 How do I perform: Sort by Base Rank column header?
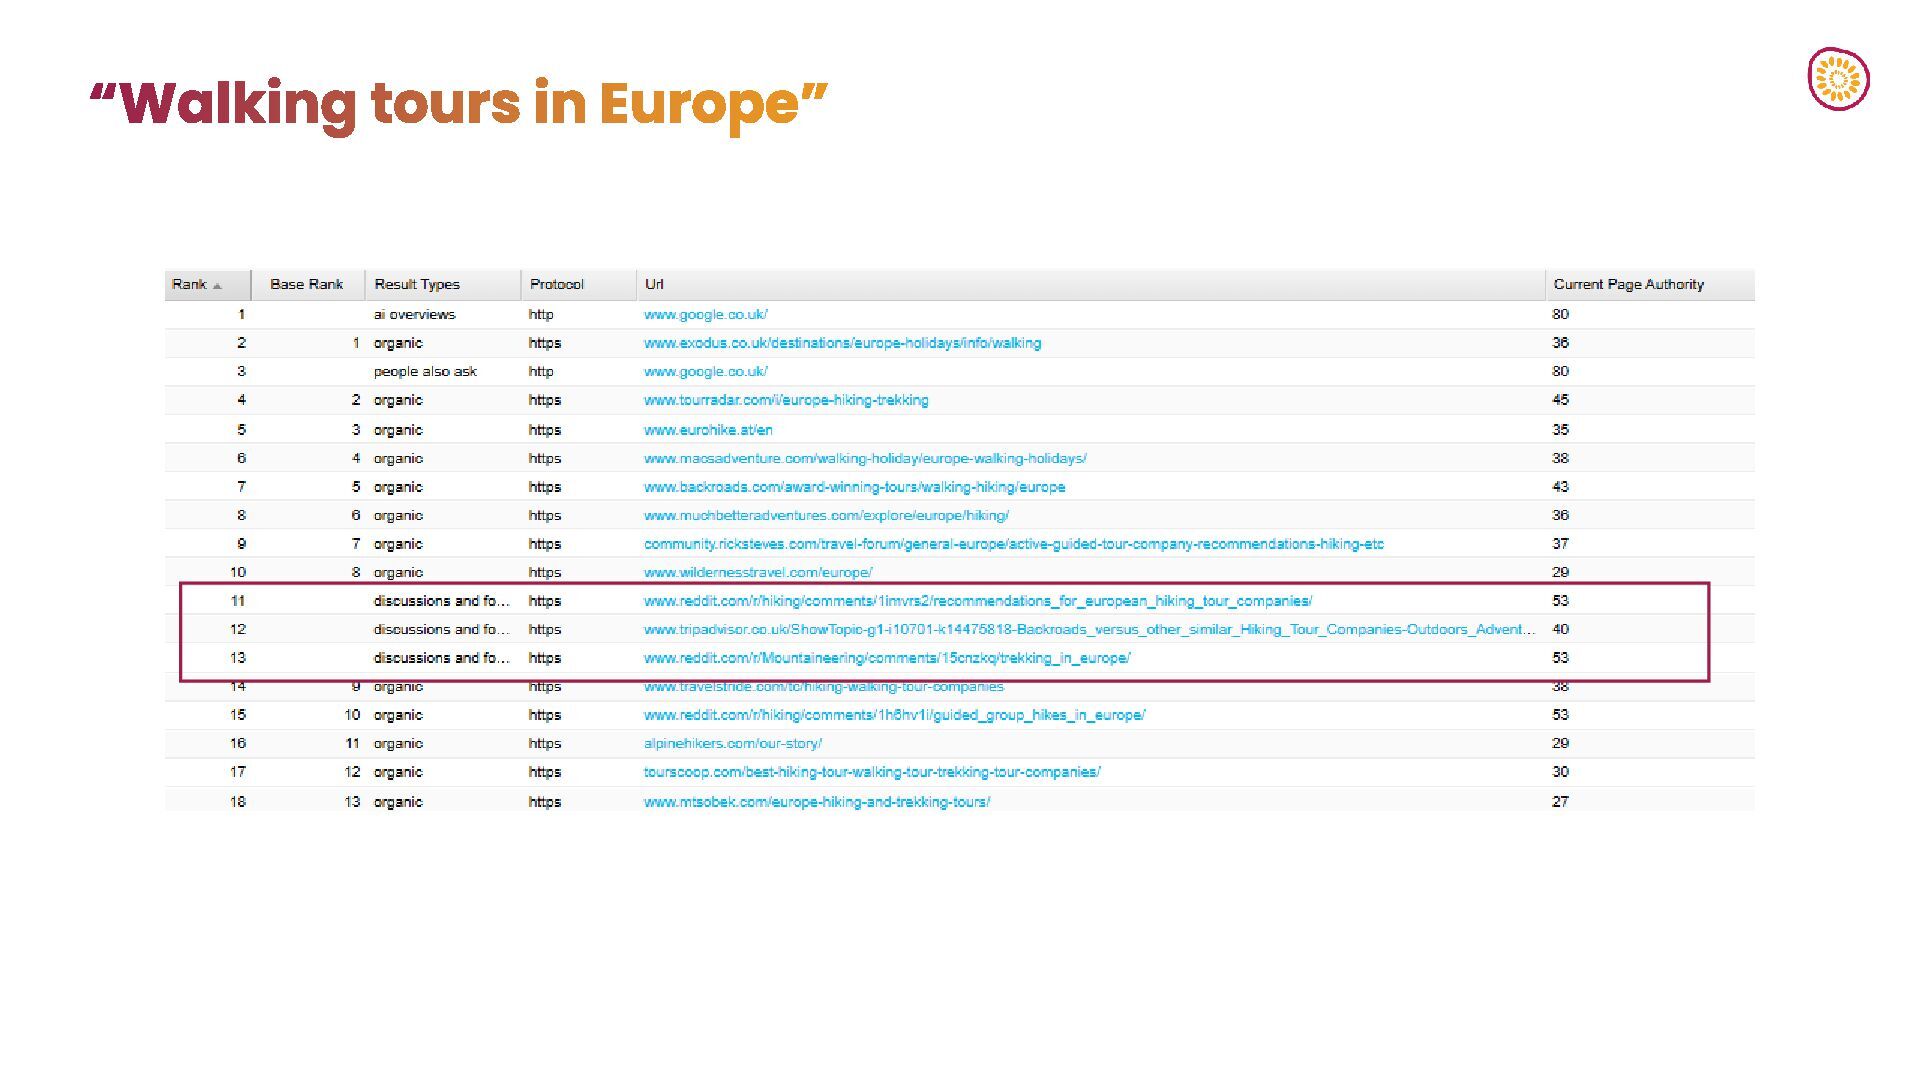306,285
